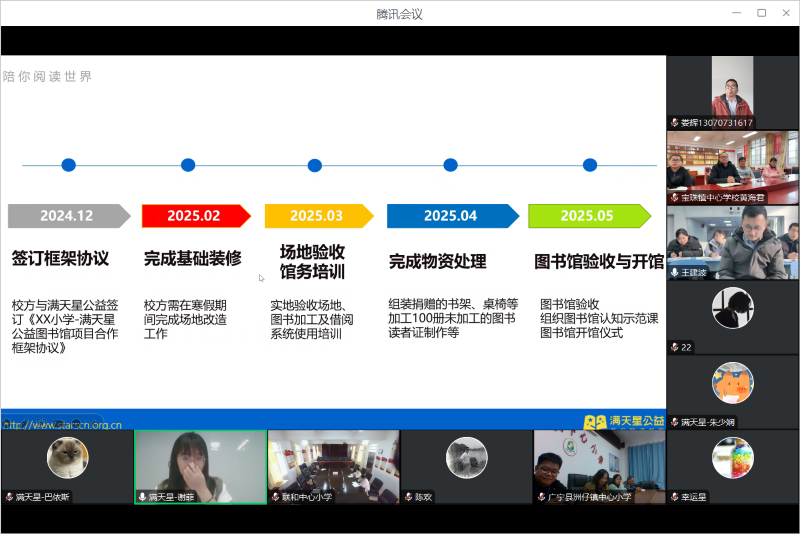Click the timeline dot above 2024.12
The height and width of the screenshot is (534, 800).
coord(68,165)
